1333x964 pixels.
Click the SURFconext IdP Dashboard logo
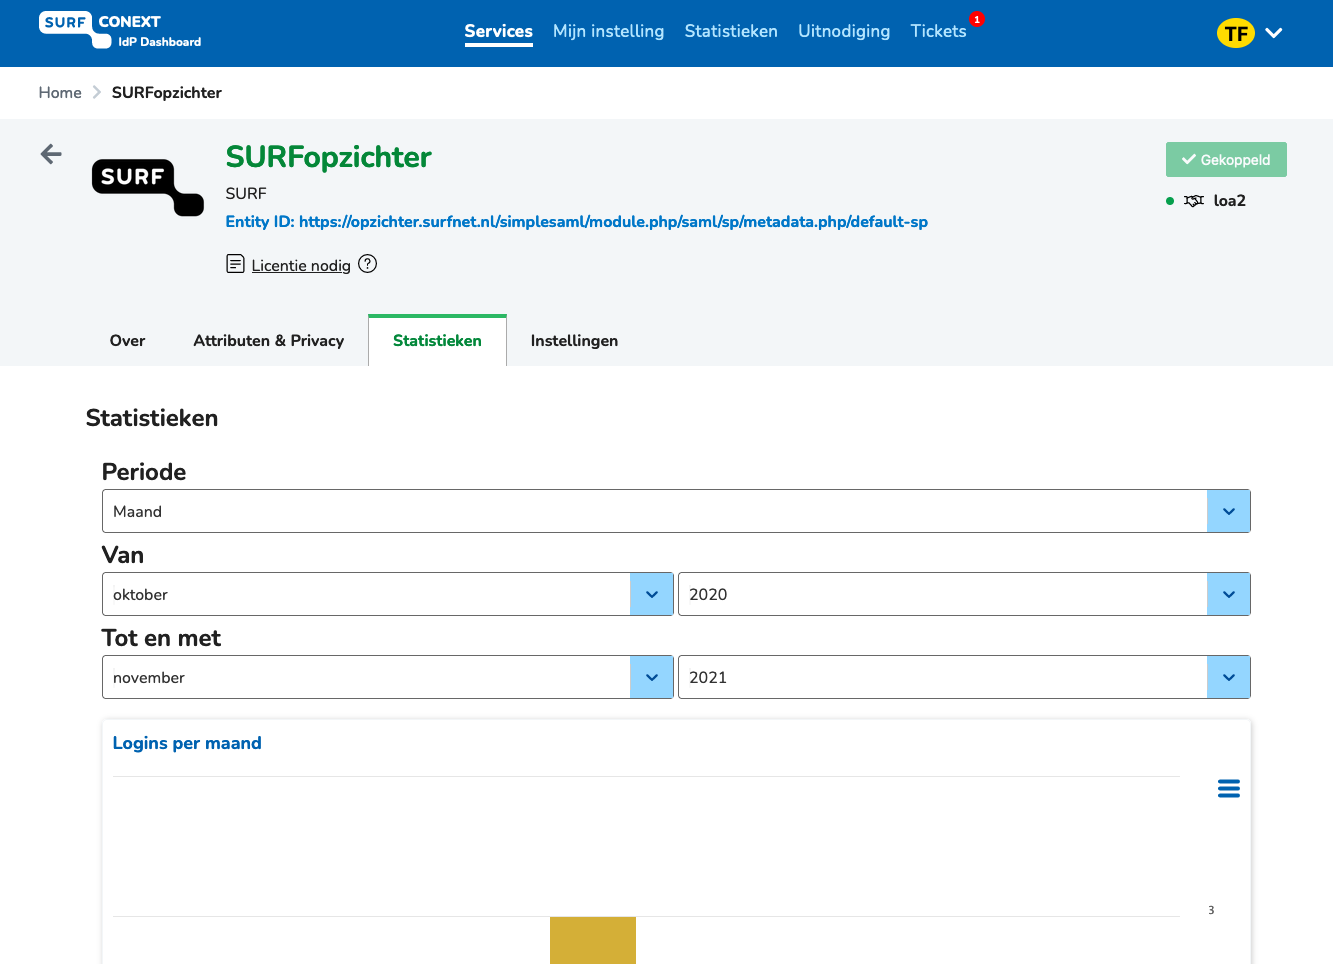[120, 31]
